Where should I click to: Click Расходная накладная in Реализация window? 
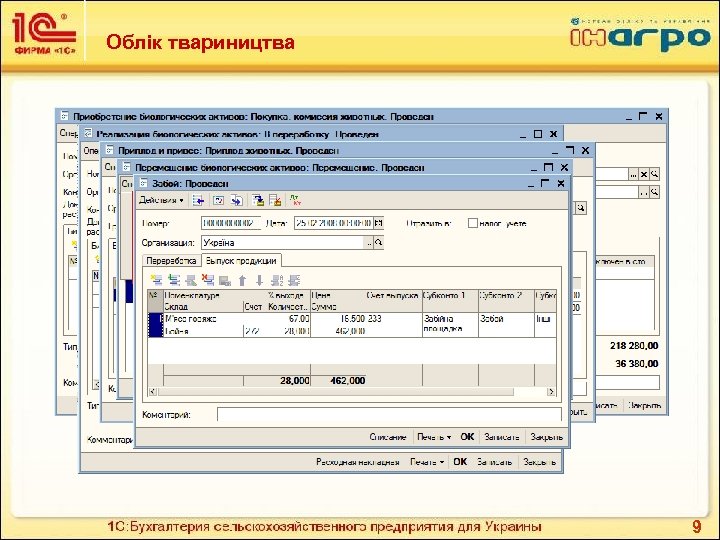point(358,462)
